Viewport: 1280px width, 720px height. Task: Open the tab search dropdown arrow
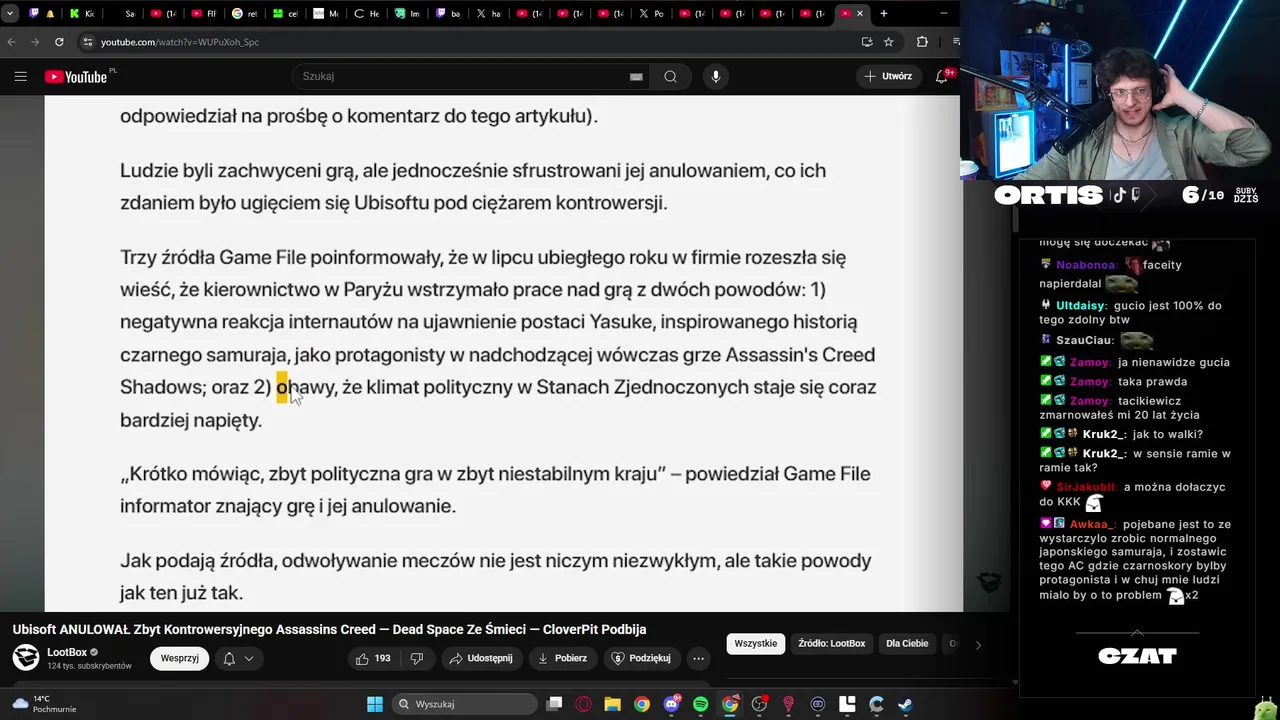point(10,14)
